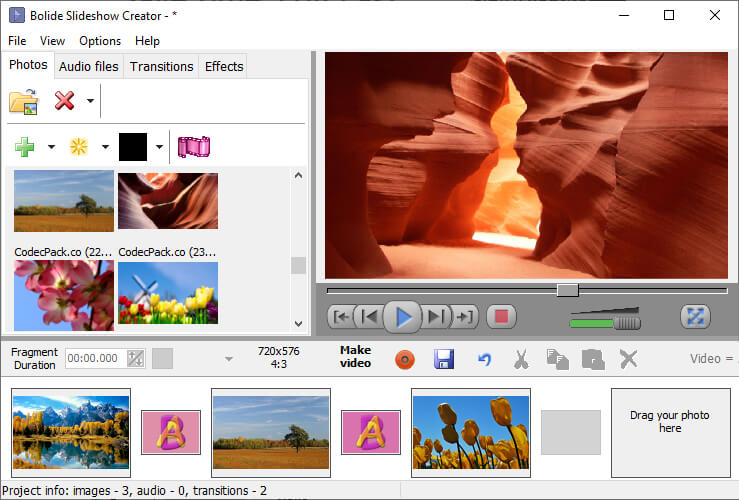
Task: Click the red disc Make video icon
Action: (404, 359)
